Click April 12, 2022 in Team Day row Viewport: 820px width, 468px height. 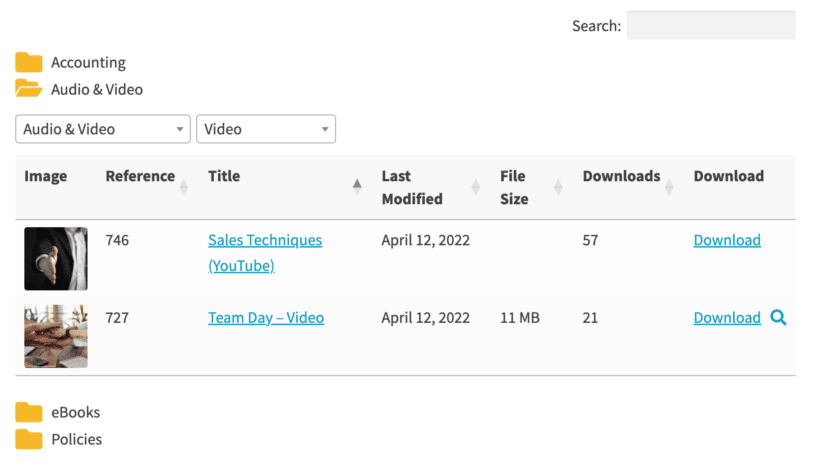tap(426, 317)
